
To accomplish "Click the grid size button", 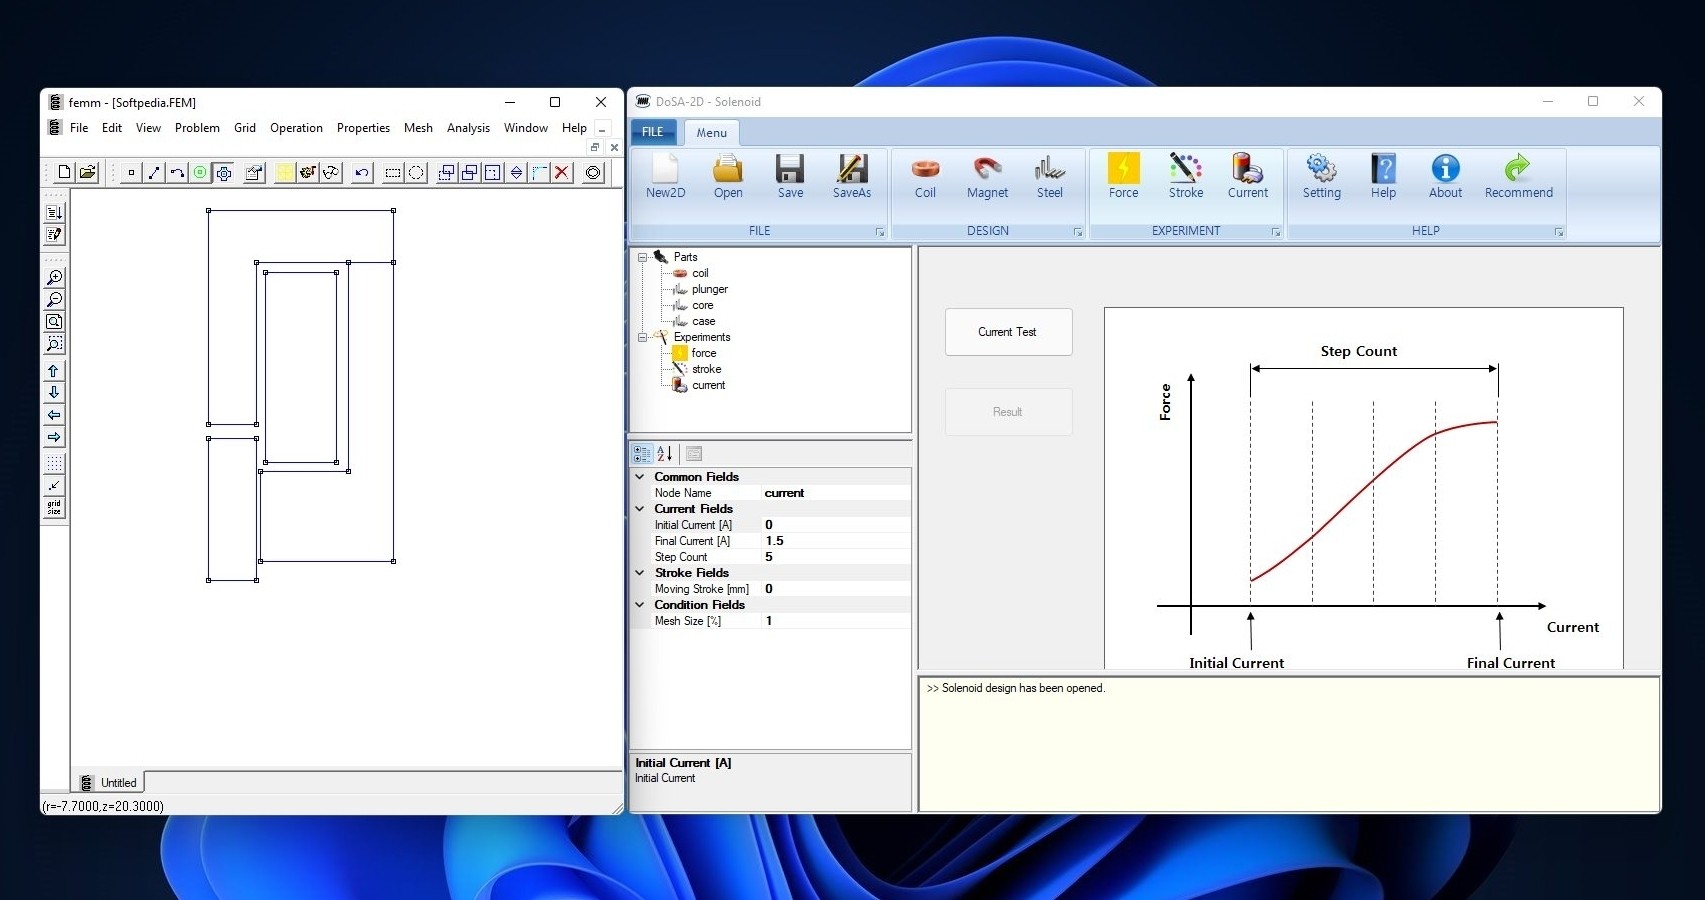I will [54, 508].
